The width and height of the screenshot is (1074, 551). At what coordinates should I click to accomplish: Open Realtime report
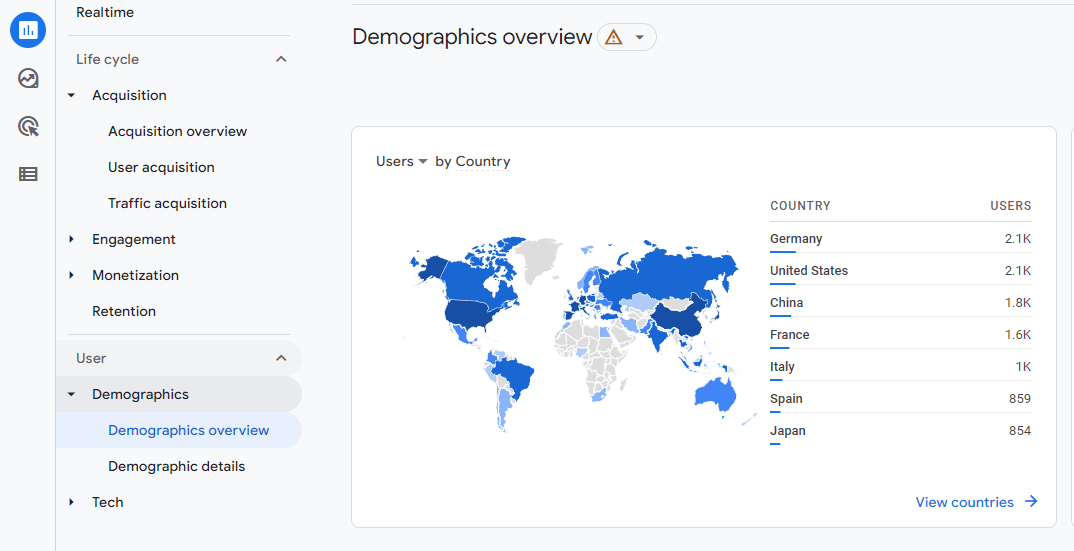pos(105,12)
